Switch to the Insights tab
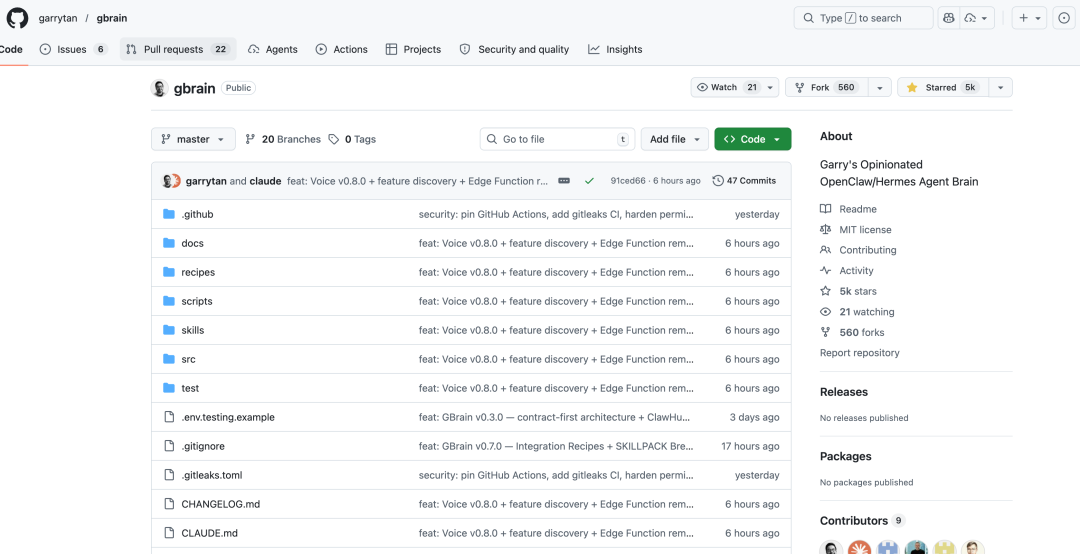1080x554 pixels. (x=615, y=49)
